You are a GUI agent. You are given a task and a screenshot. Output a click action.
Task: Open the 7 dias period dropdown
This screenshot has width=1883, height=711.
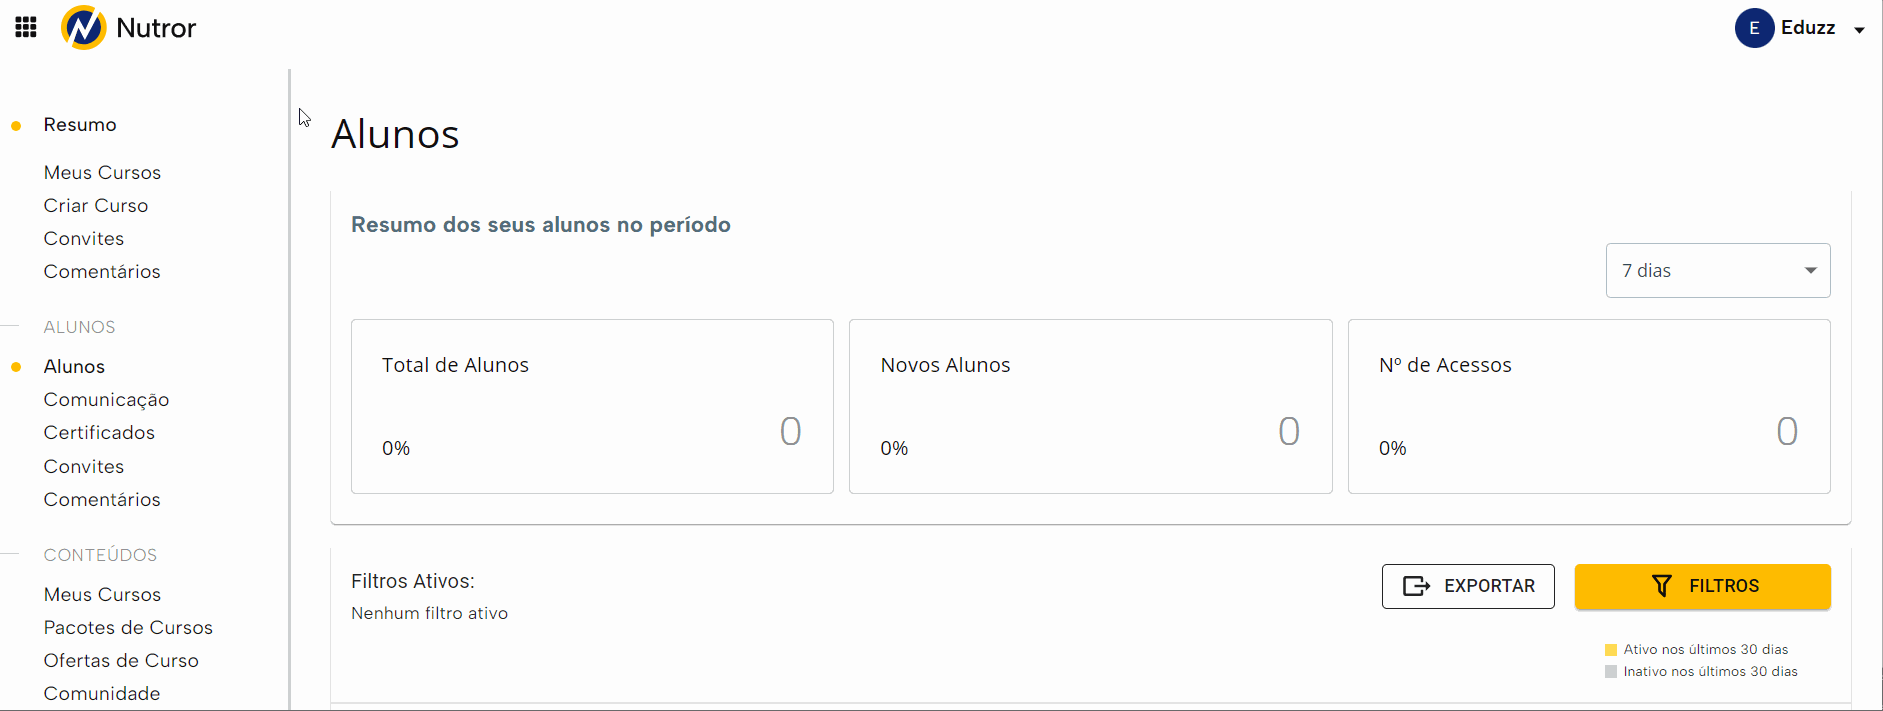[1718, 270]
